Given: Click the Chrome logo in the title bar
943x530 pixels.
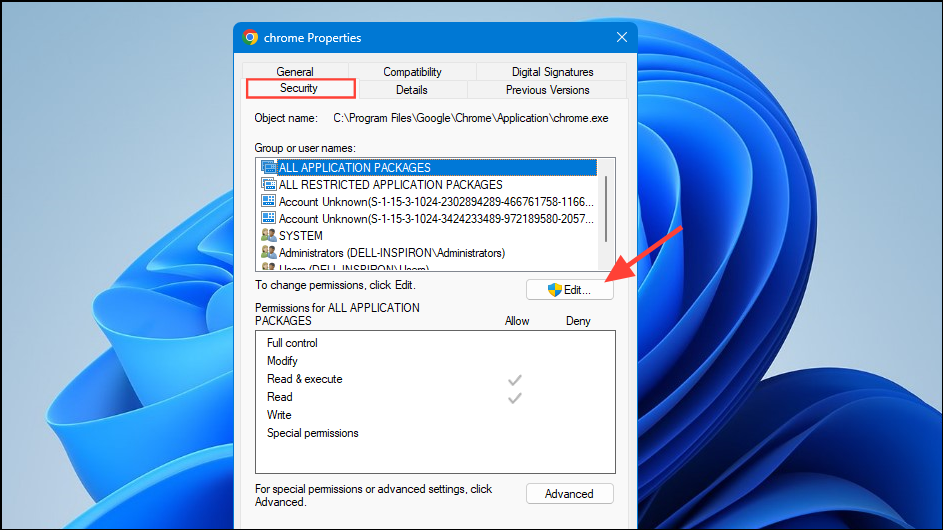Looking at the screenshot, I should (250, 37).
